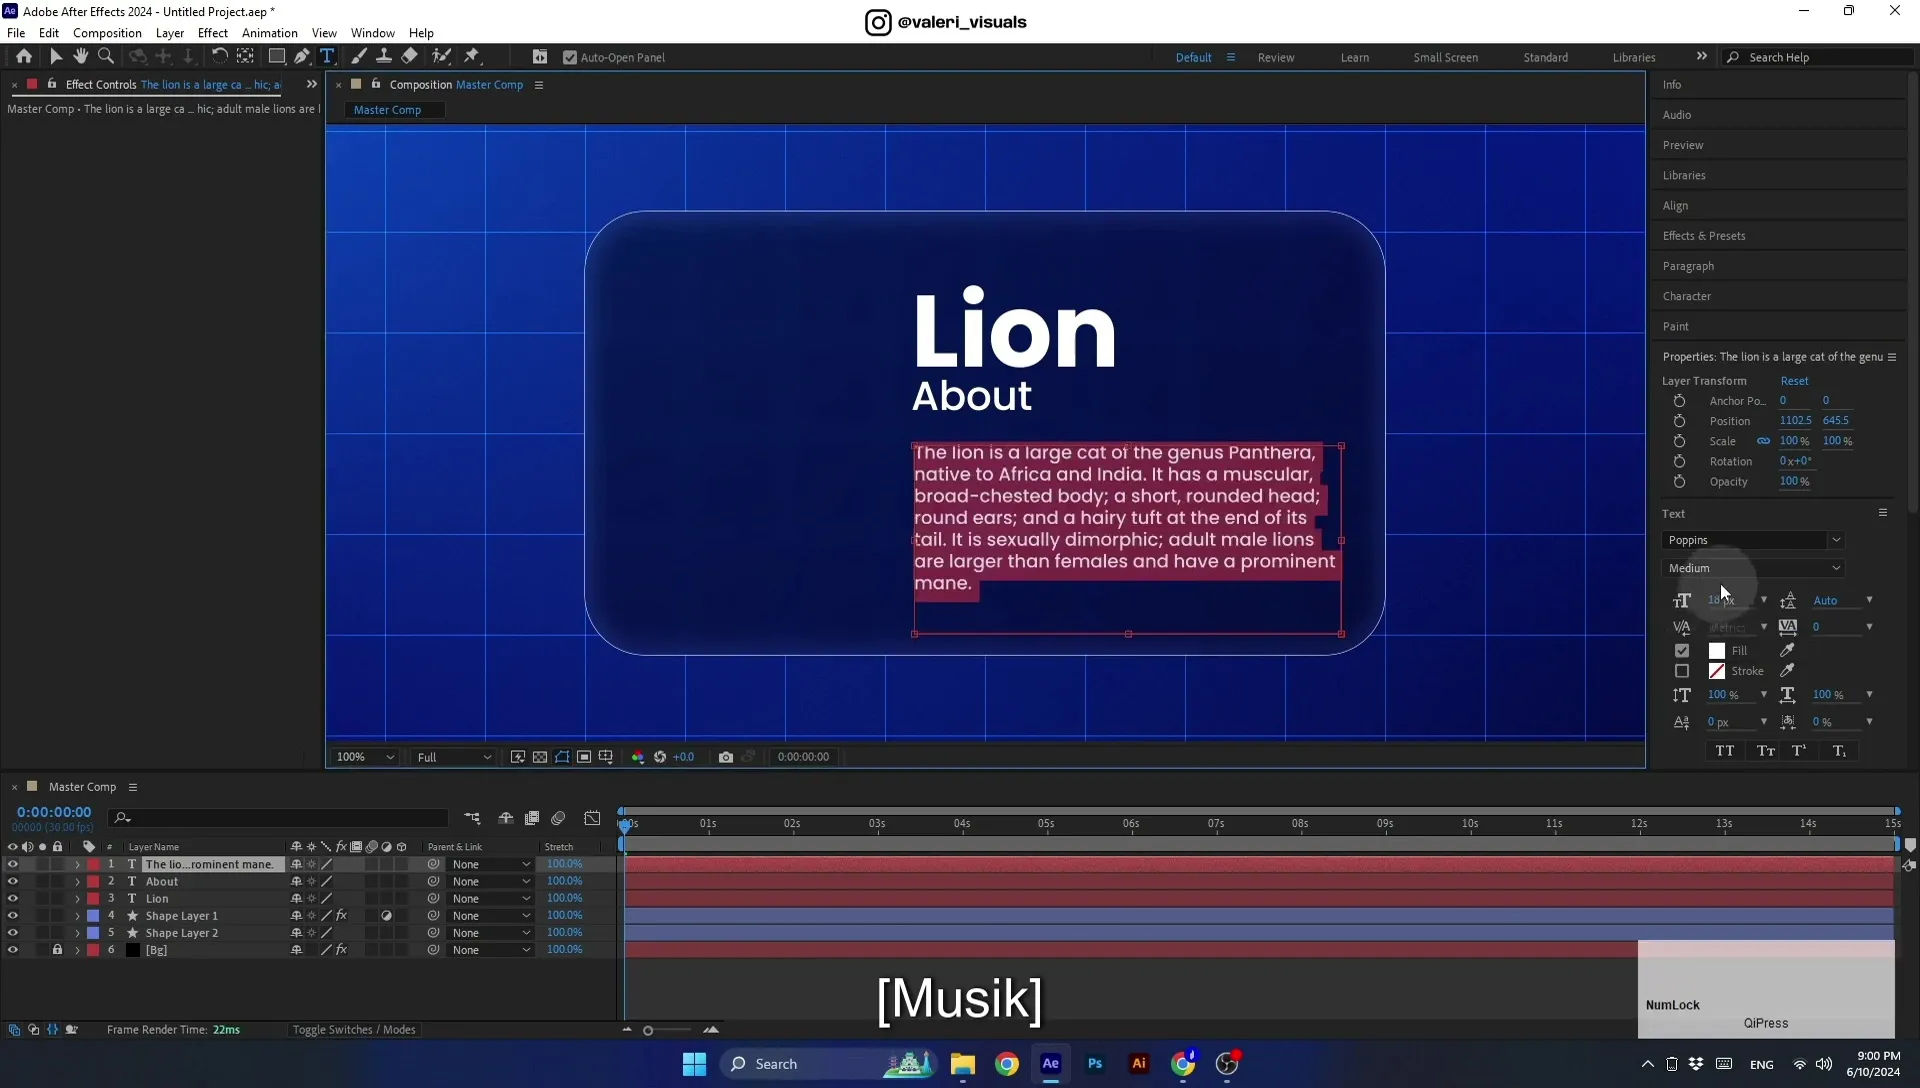Image resolution: width=1920 pixels, height=1088 pixels.
Task: Click the timeline zoom slider handle
Action: pyautogui.click(x=648, y=1031)
